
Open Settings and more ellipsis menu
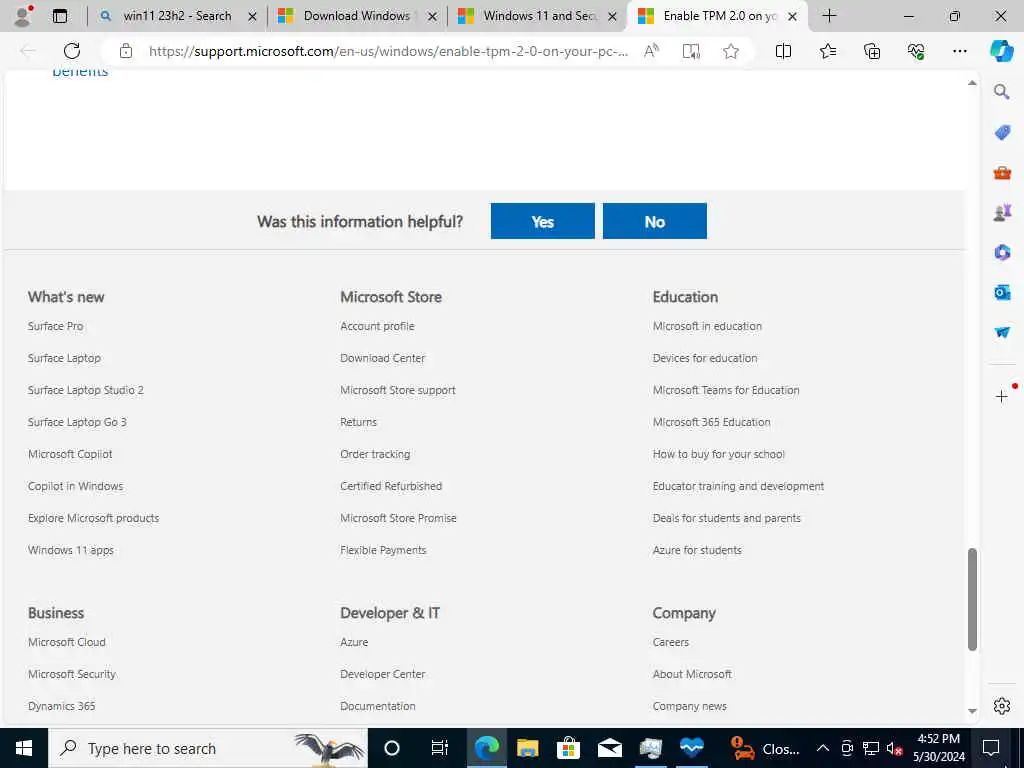click(959, 51)
